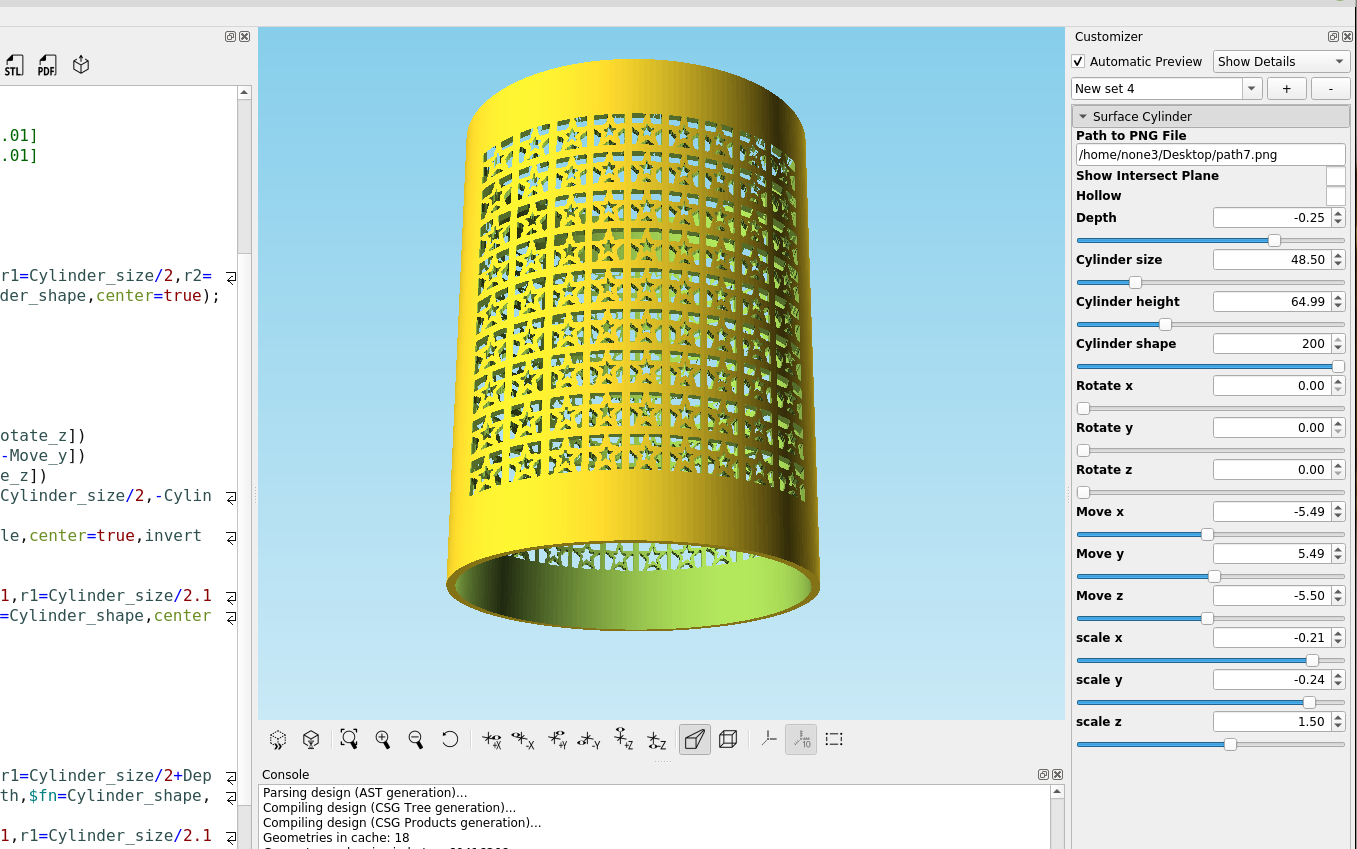Screen dimensions: 1357x849
Task: Uncheck Automatic Preview in the Customizer
Action: click(1078, 61)
